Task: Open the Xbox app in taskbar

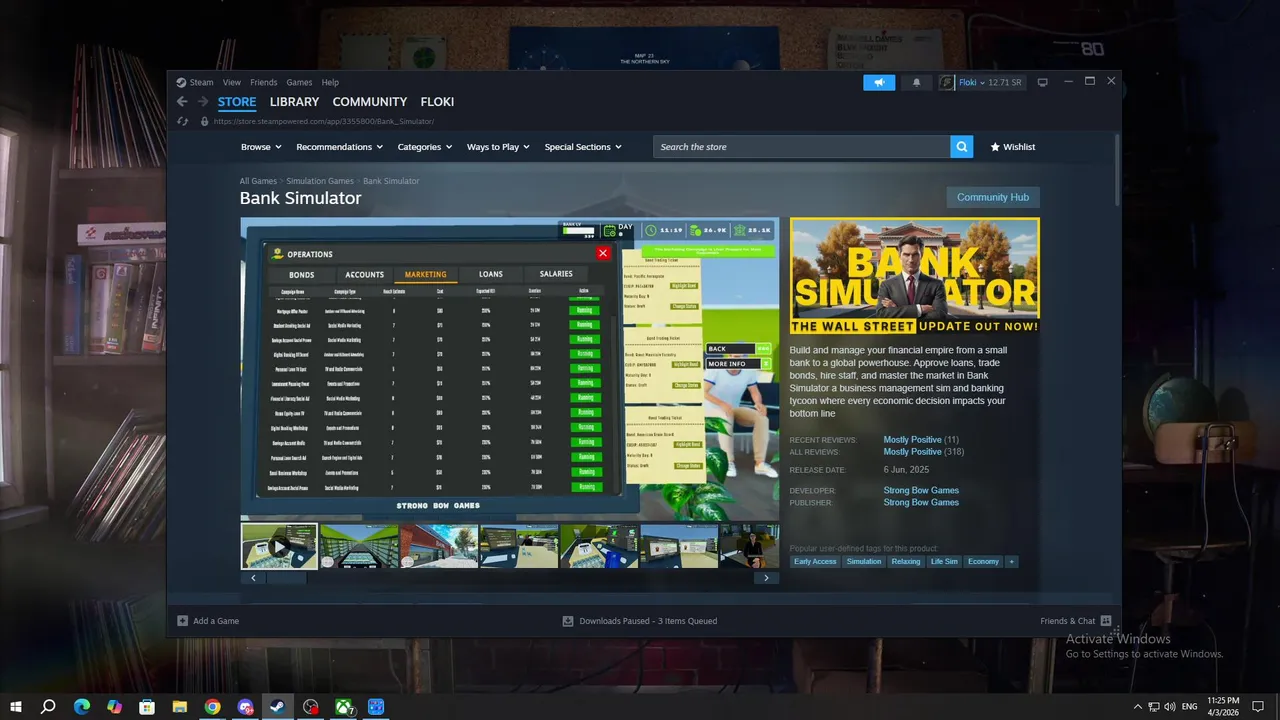Action: (x=344, y=707)
